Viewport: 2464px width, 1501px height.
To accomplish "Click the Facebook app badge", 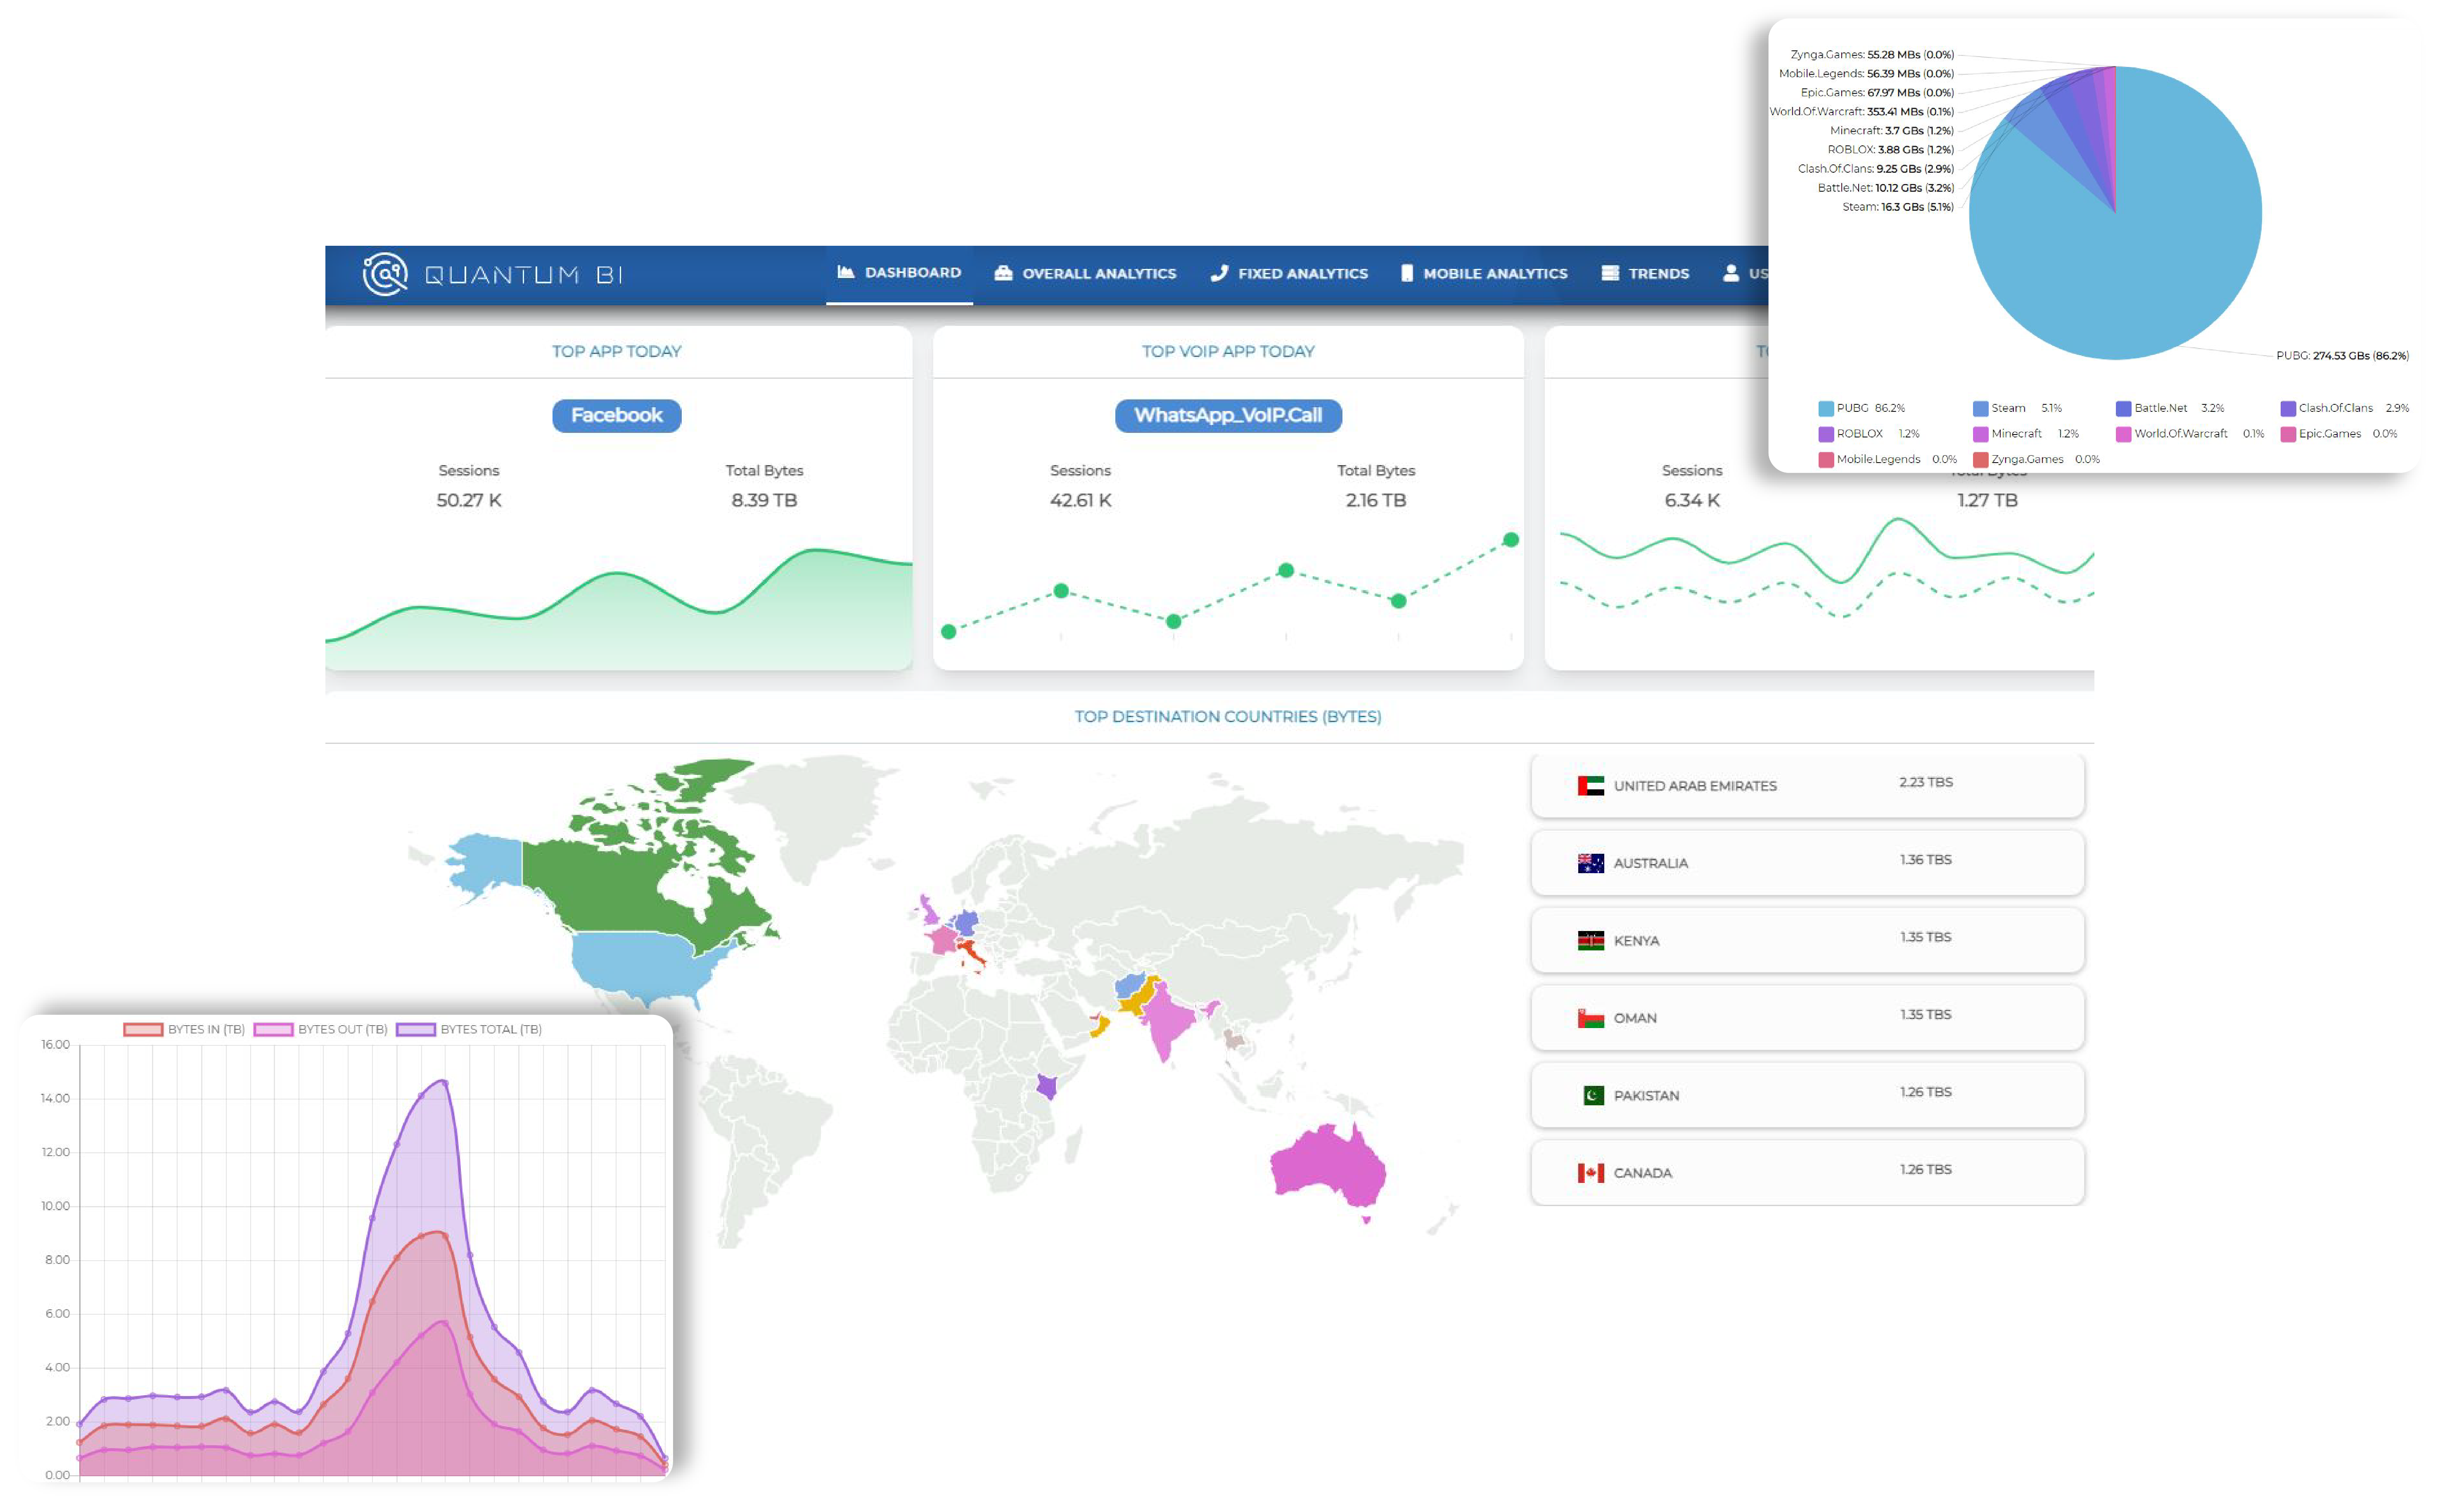I will (616, 415).
